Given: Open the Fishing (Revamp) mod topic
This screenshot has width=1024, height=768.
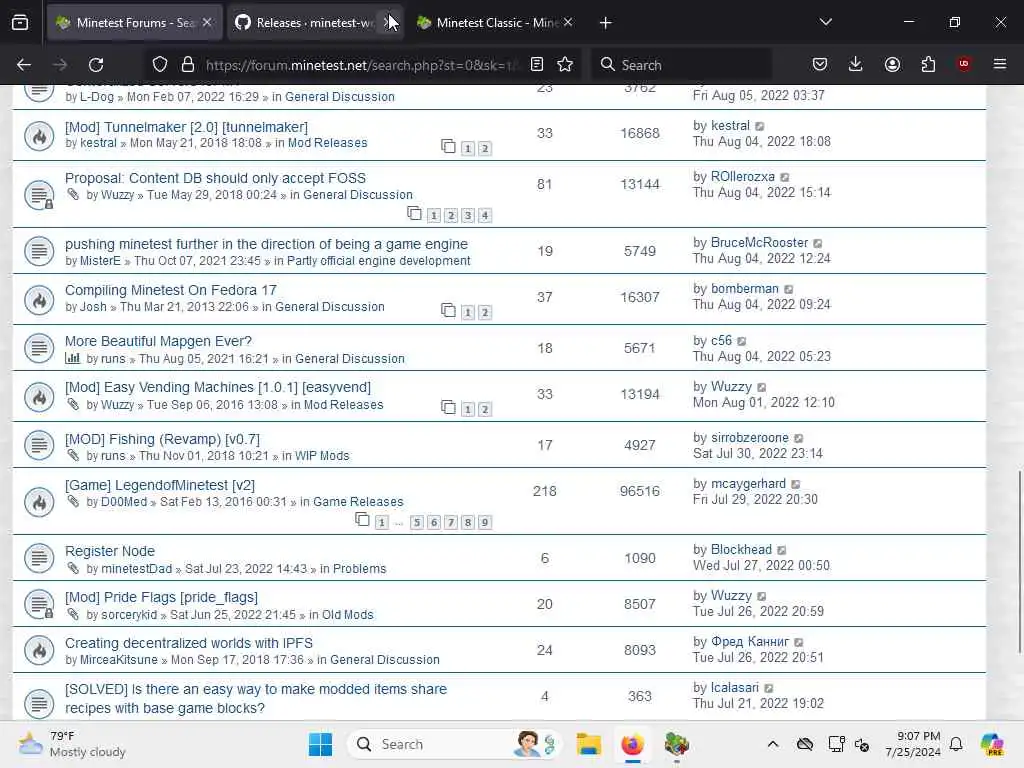Looking at the screenshot, I should point(162,439).
